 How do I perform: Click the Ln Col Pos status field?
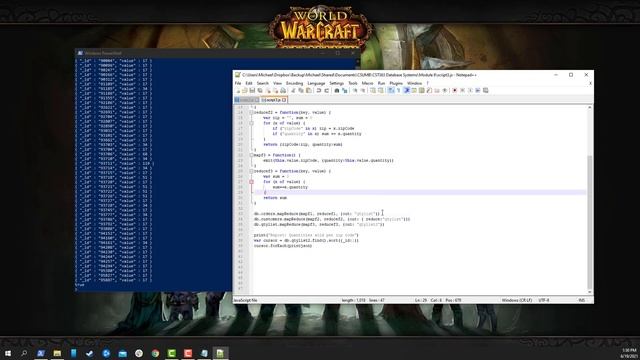coord(438,300)
